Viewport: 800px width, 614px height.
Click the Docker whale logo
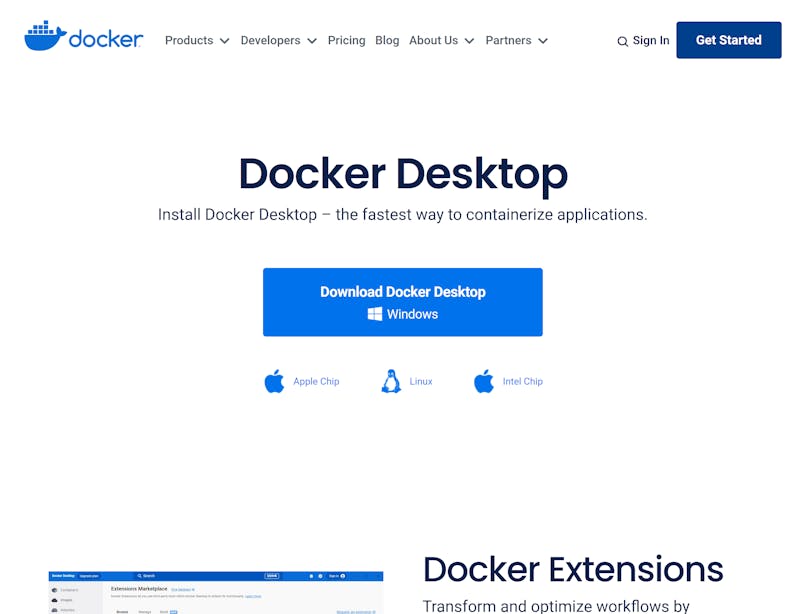click(84, 36)
